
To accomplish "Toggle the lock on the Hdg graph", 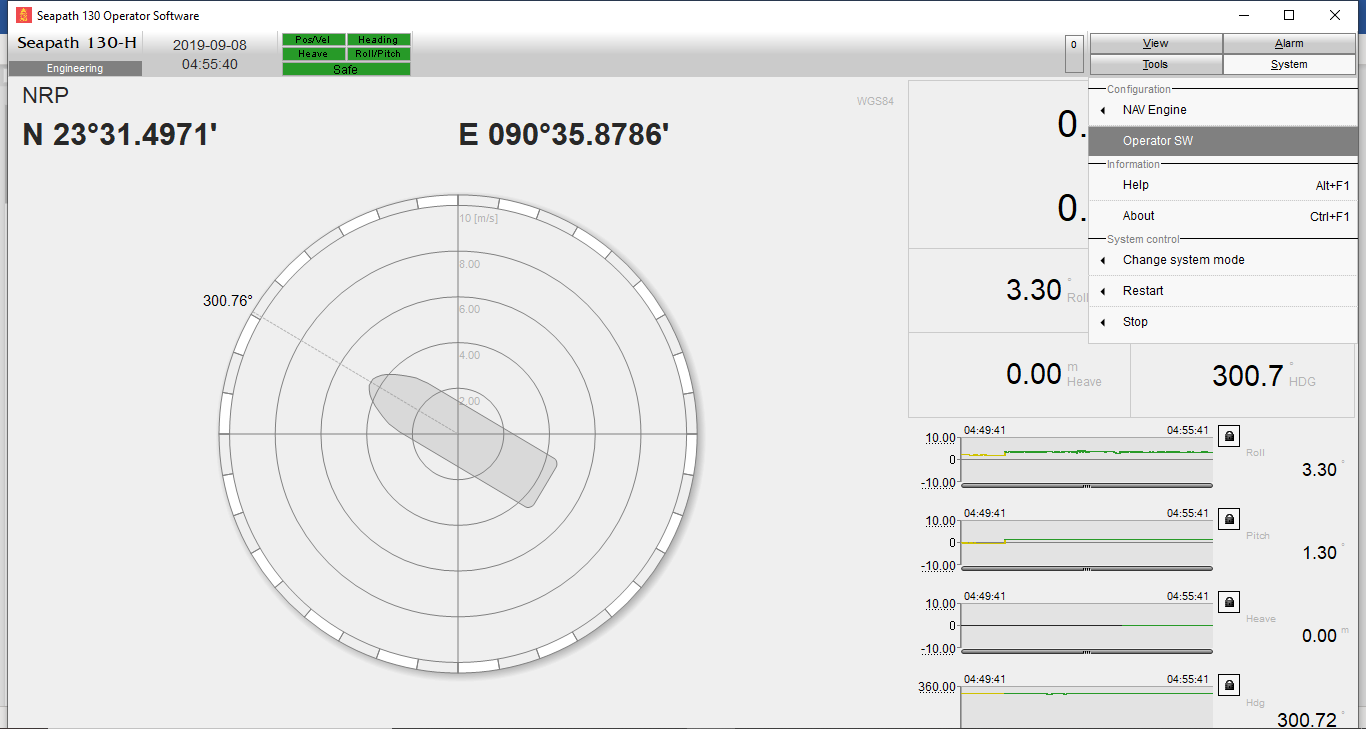I will [x=1229, y=685].
